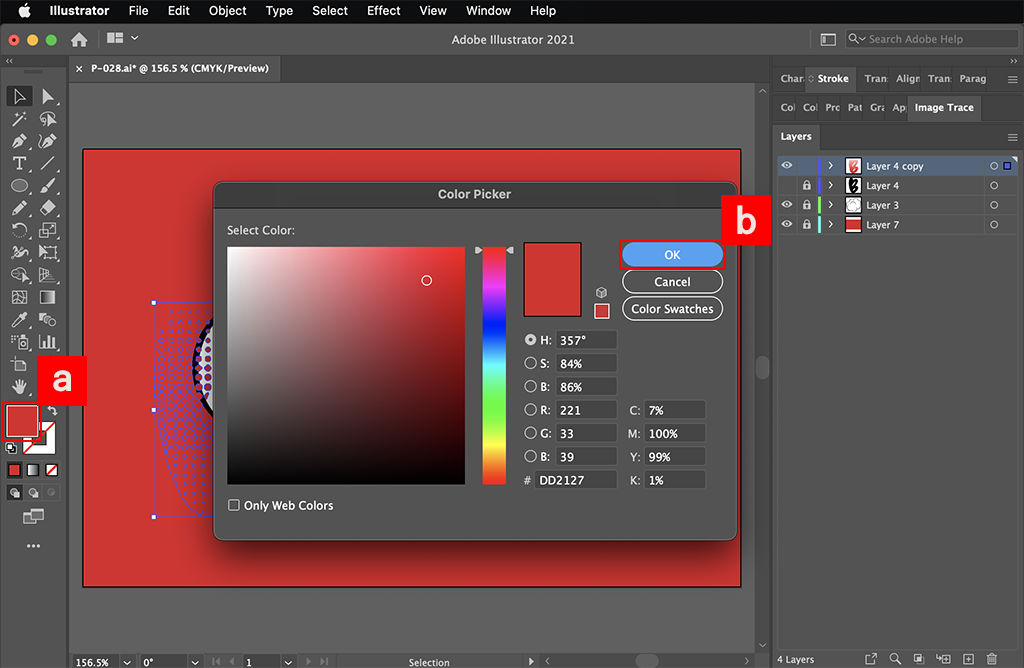Open the Type menu
The width and height of the screenshot is (1024, 668).
point(279,10)
